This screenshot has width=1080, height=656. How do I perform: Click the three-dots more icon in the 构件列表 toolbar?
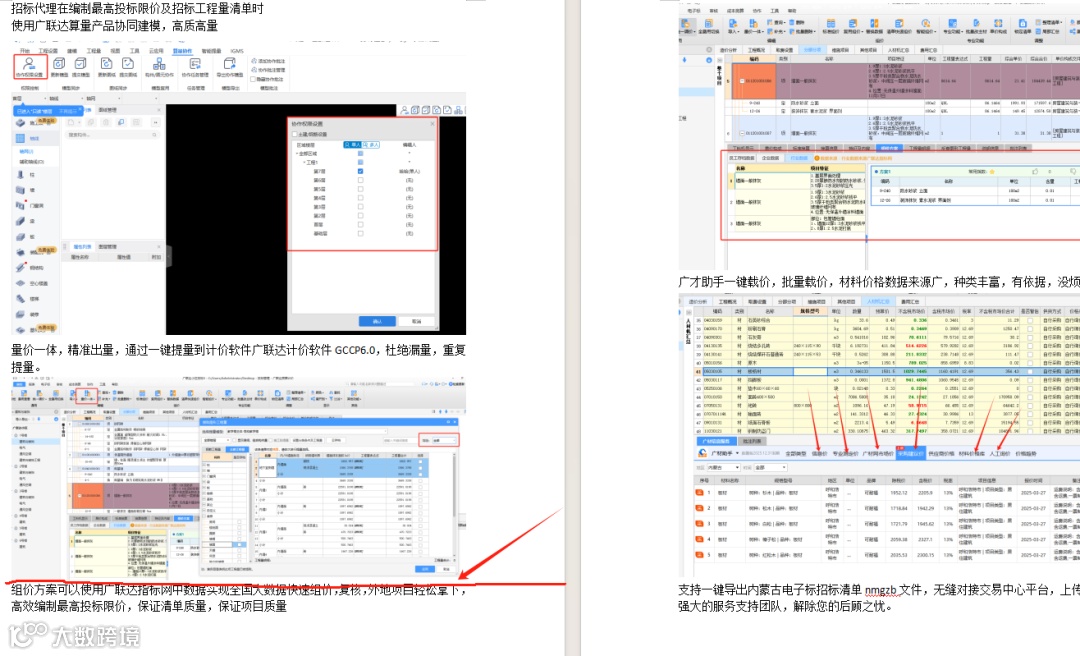(x=156, y=123)
